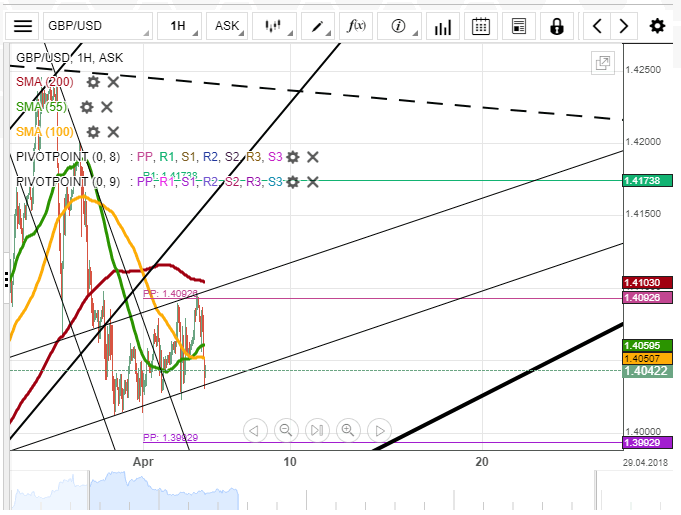
Task: Shift chart left with the round back arrow
Action: tap(255, 431)
